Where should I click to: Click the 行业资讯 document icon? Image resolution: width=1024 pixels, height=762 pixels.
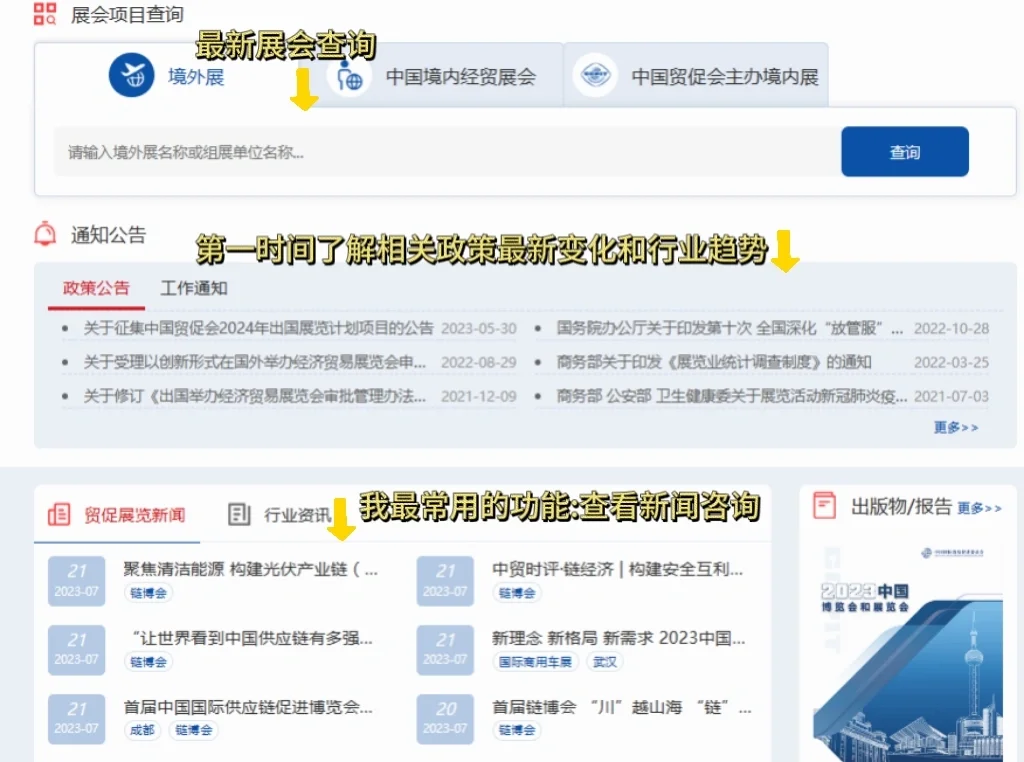tap(240, 512)
